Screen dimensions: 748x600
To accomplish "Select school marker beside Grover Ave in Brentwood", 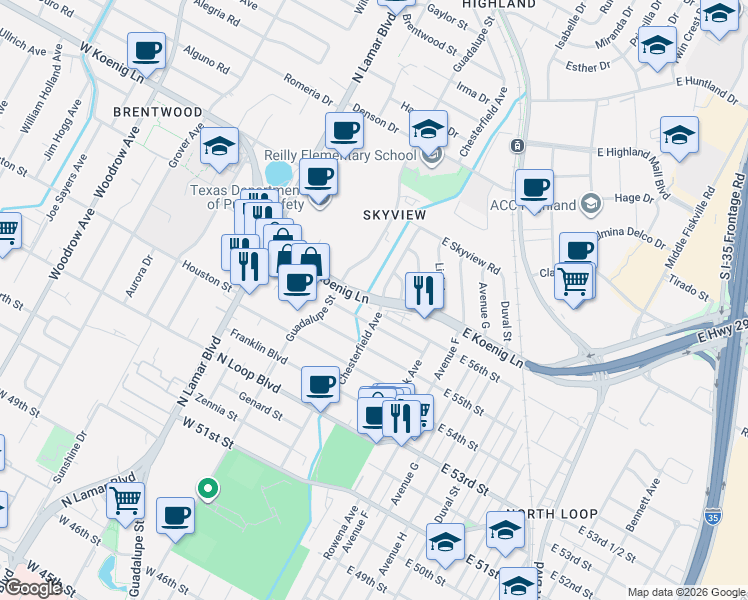I will pos(219,149).
